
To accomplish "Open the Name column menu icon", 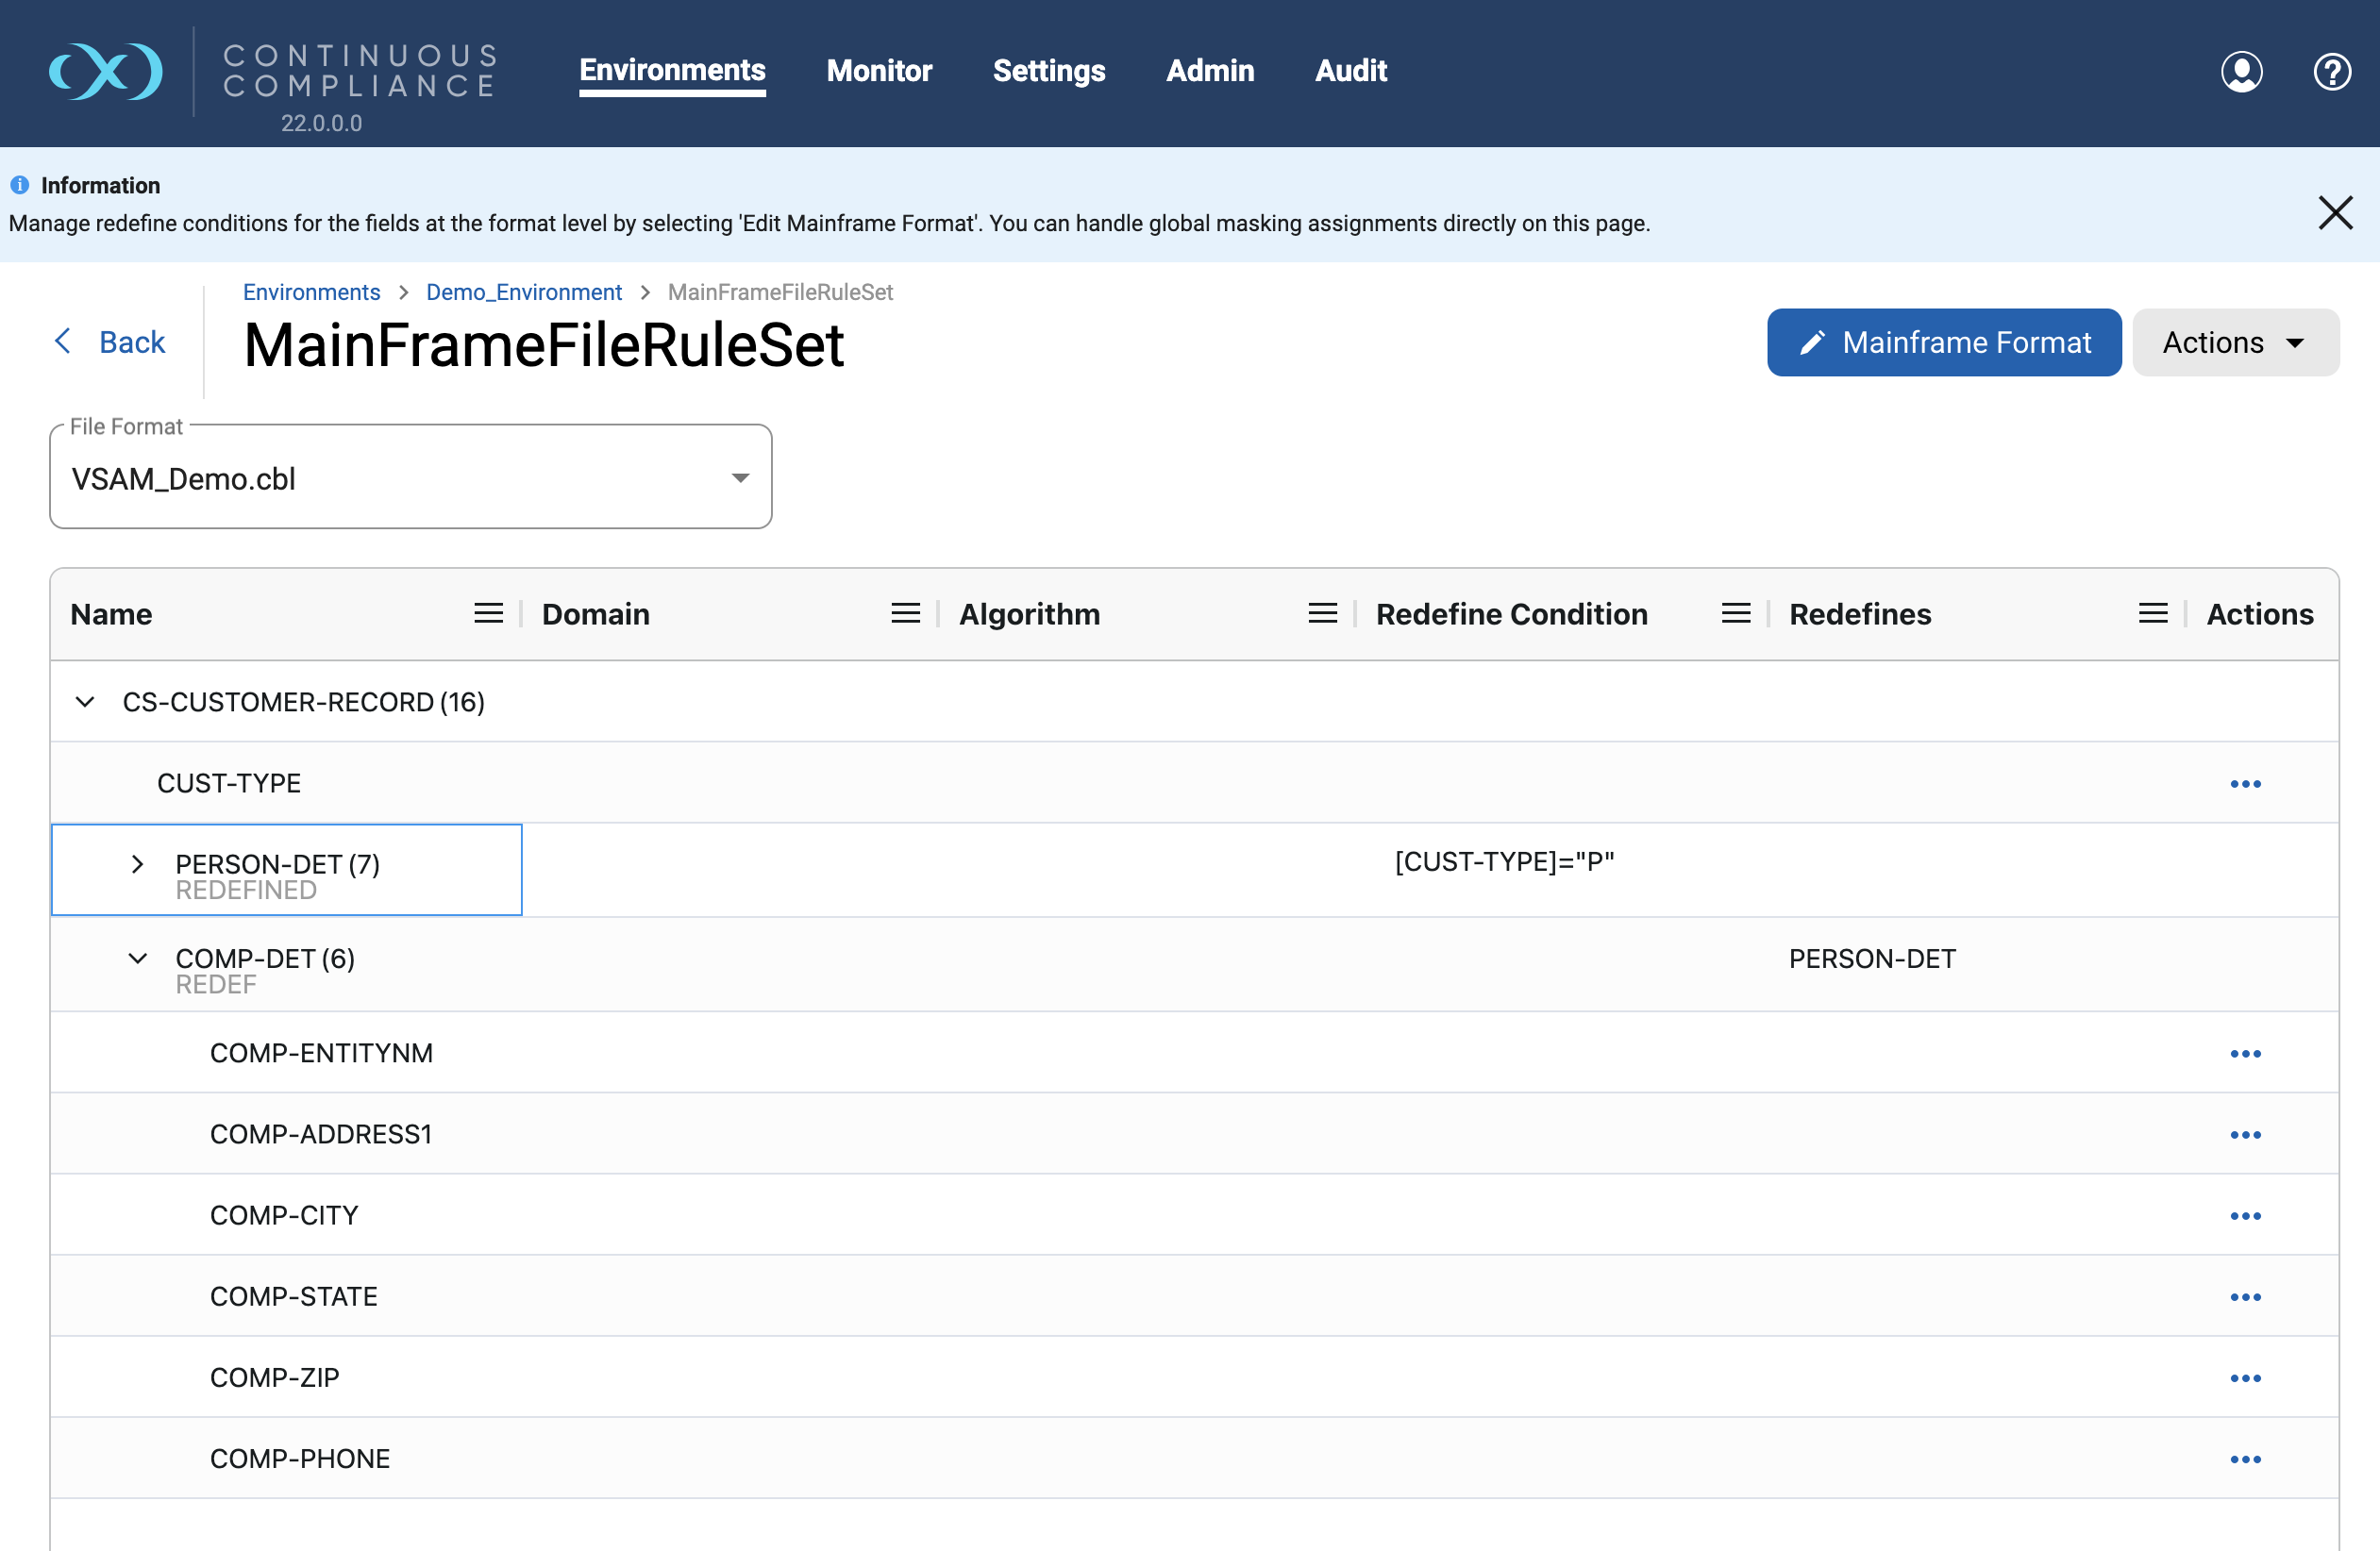I will (x=488, y=613).
